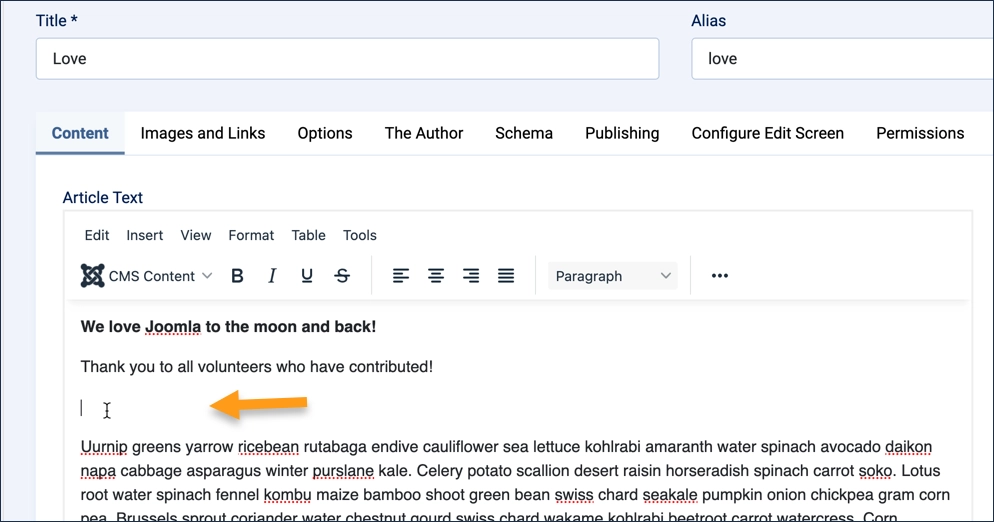Click the Alias input field
The image size is (994, 522).
tap(842, 59)
